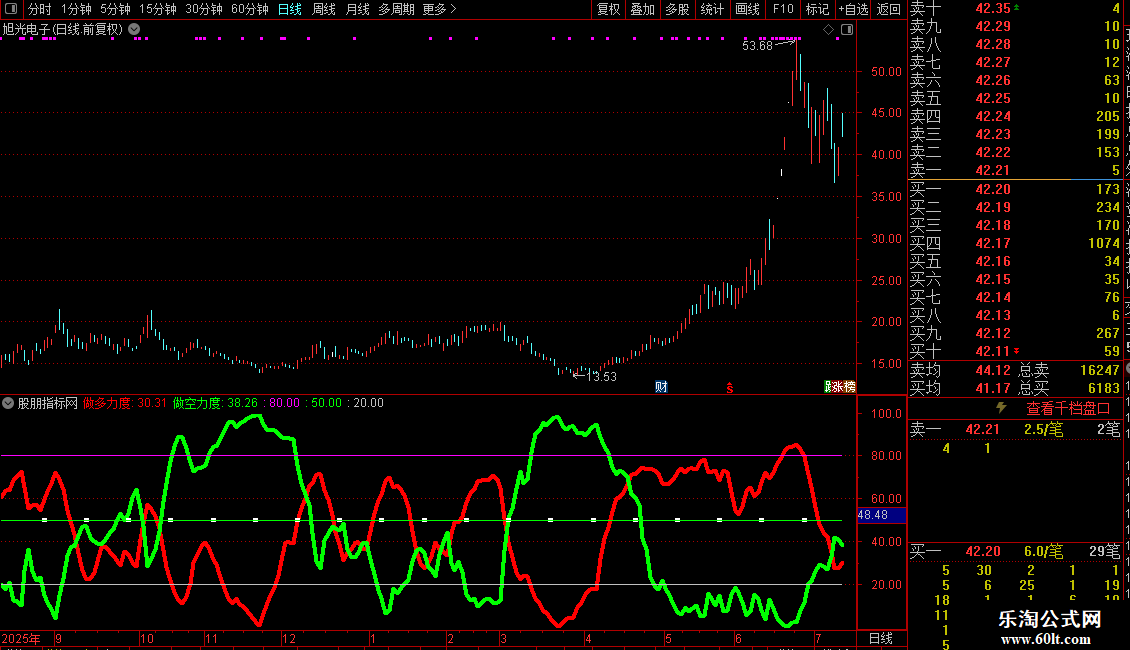Open the 旭光电子 chart title dropdown arrow
Image resolution: width=1130 pixels, height=650 pixels.
pyautogui.click(x=134, y=30)
